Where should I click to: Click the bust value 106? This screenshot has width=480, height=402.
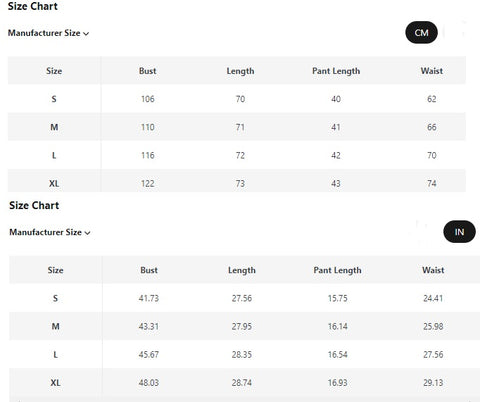tap(148, 99)
